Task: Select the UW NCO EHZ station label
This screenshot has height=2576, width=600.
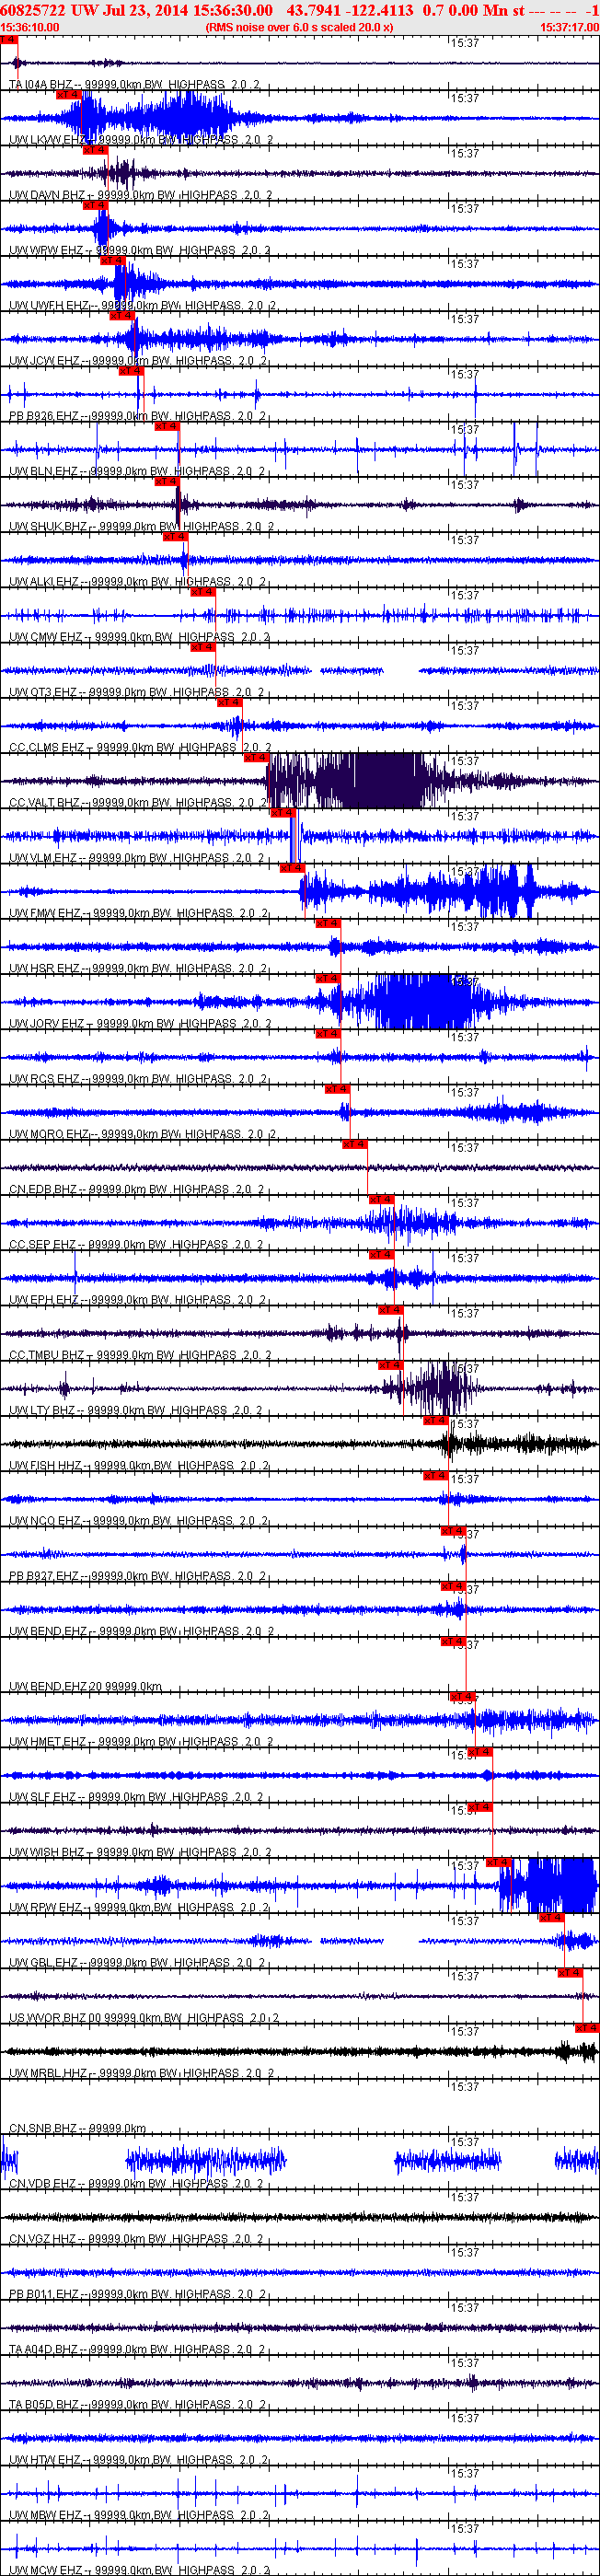Action: click(x=138, y=1520)
